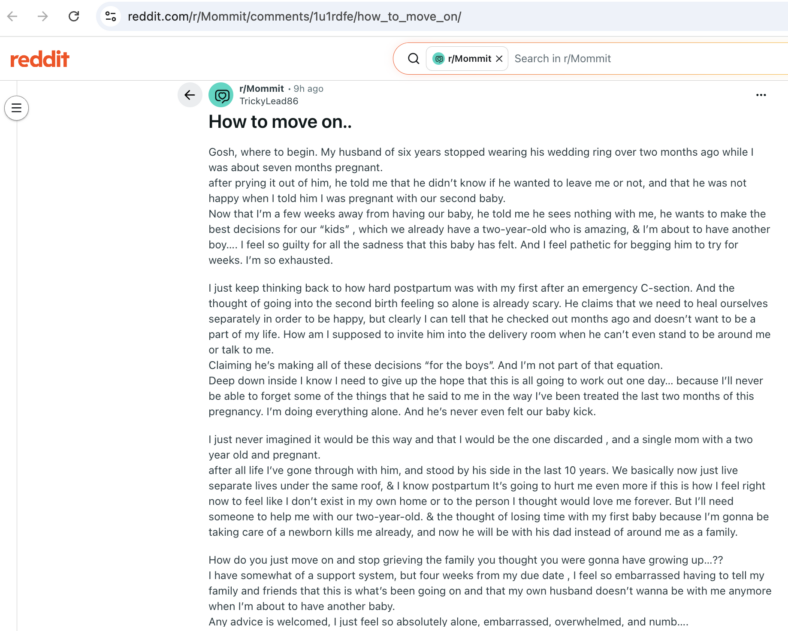Go to Reddit home via logo
This screenshot has height=631, width=788.
[40, 59]
